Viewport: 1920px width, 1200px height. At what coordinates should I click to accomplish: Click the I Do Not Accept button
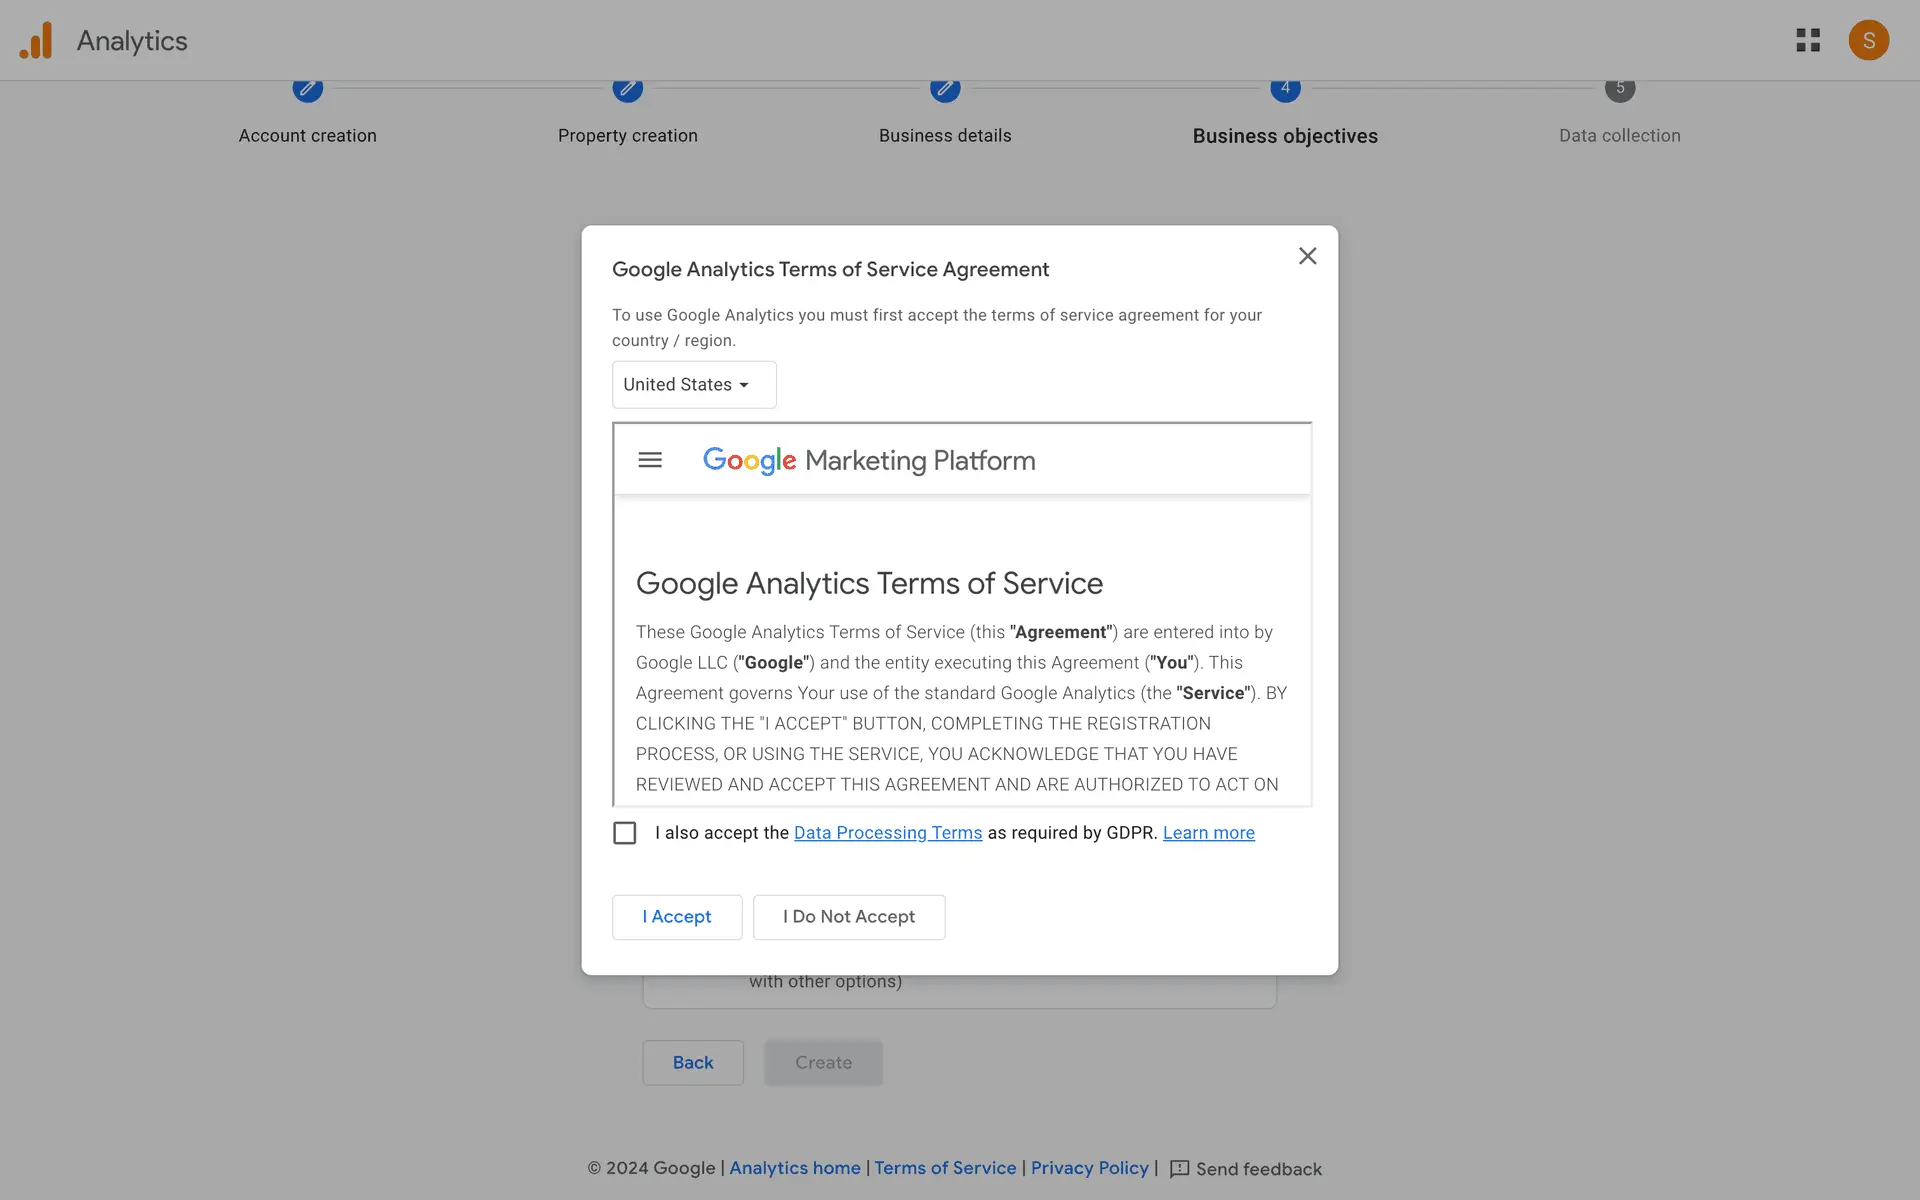848,917
